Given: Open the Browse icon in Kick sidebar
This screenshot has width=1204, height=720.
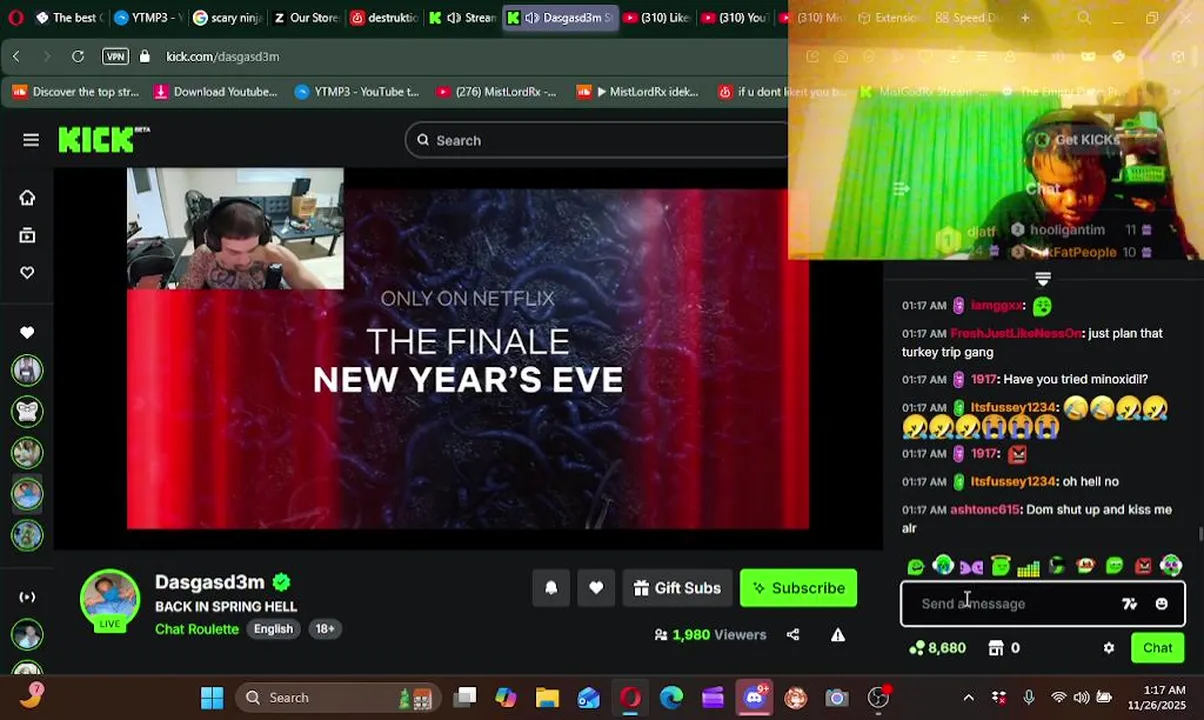Looking at the screenshot, I should point(27,235).
